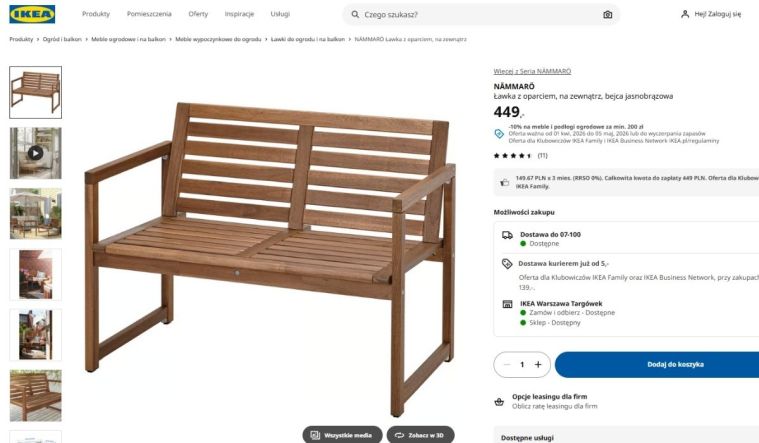Open star rating reviews
The width and height of the screenshot is (759, 443).
pos(520,155)
